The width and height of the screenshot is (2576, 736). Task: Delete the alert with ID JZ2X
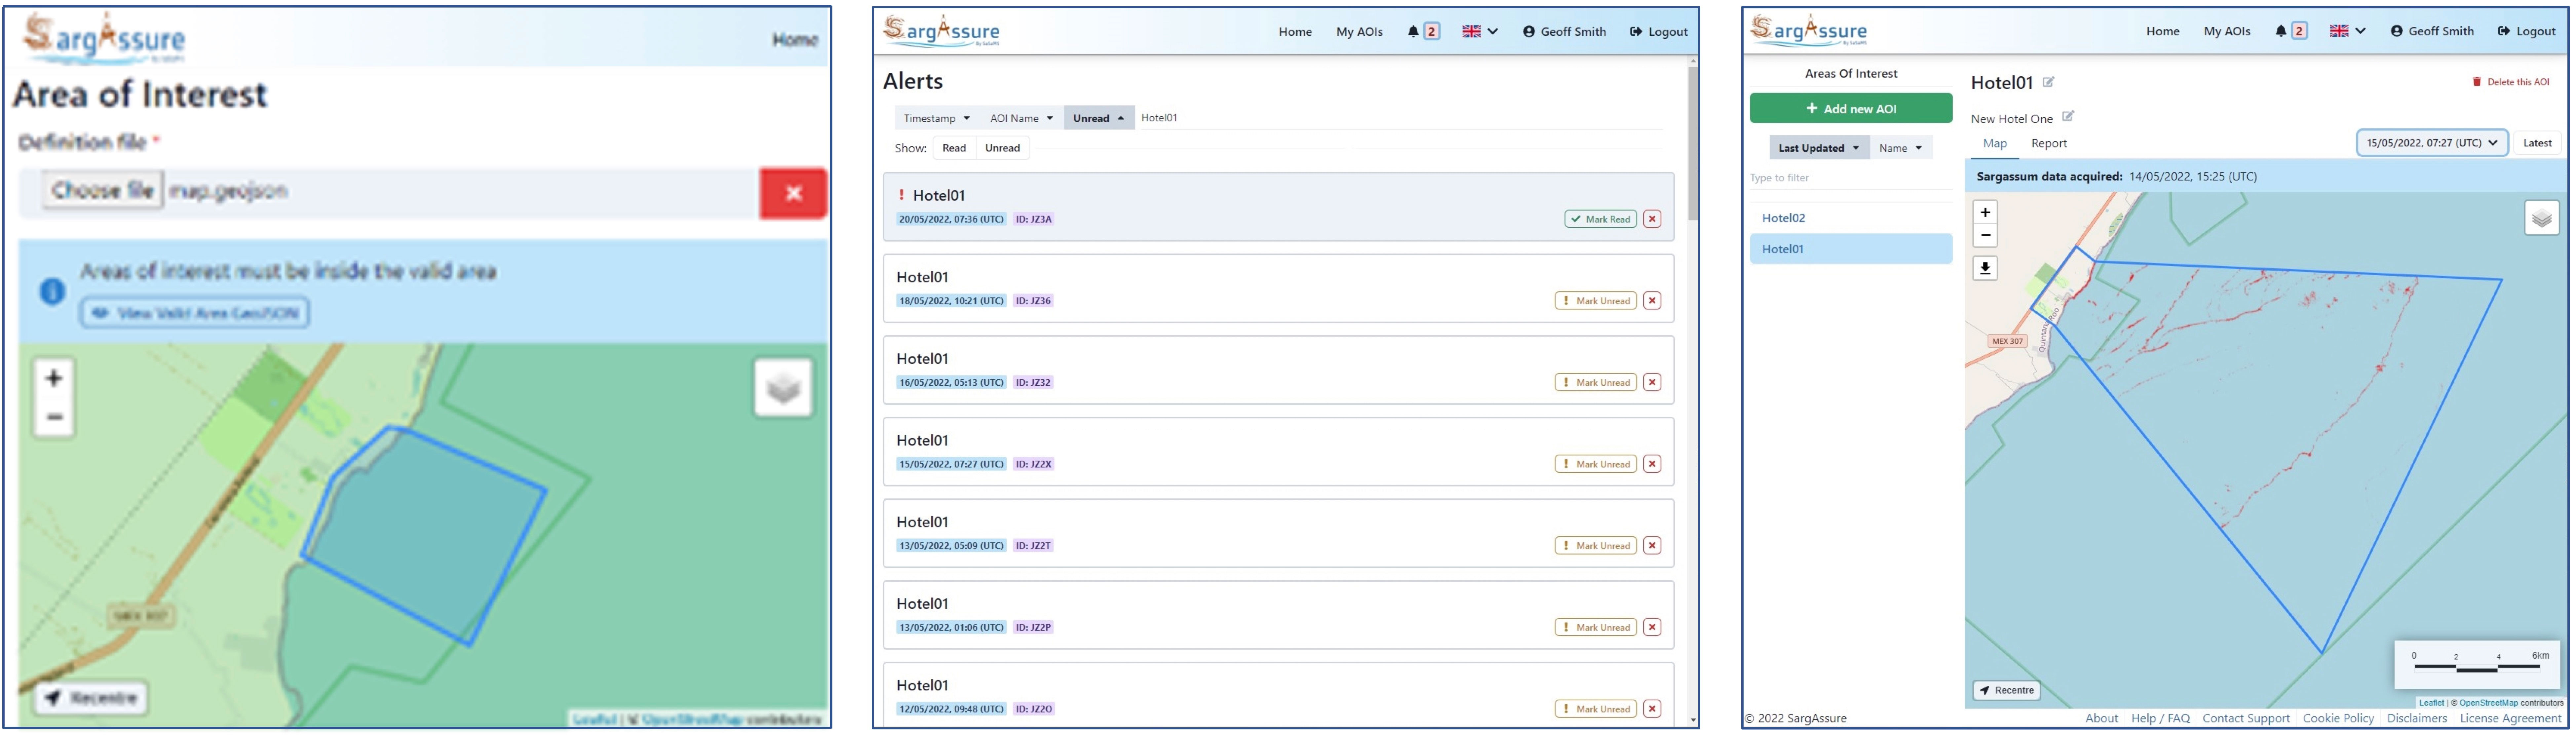(x=1652, y=464)
